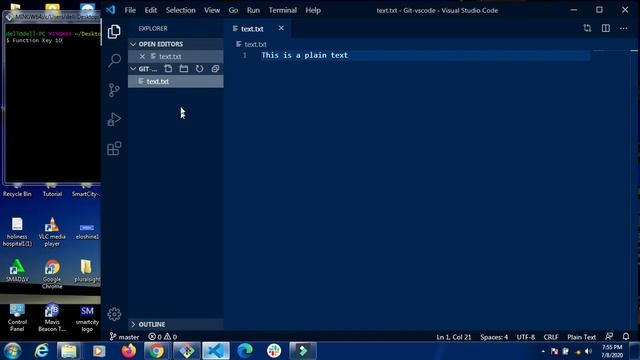Open the notifications bell in the status bar

tap(626, 337)
